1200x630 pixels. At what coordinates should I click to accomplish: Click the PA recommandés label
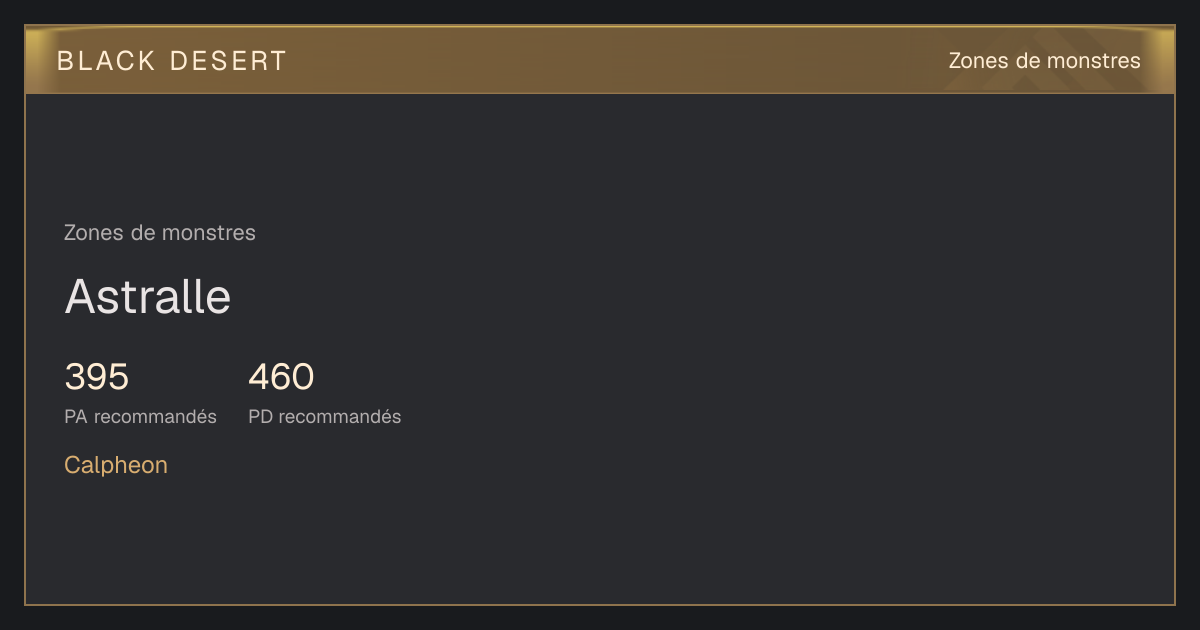(x=140, y=417)
